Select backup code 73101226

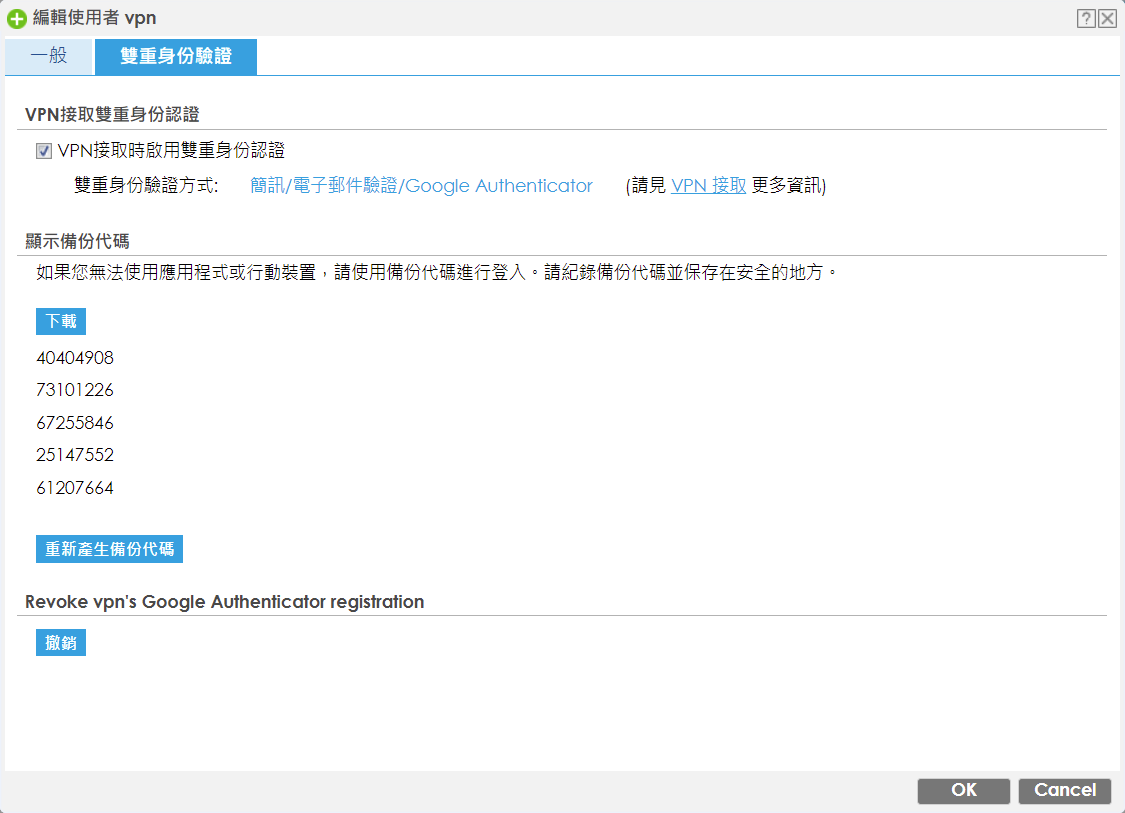(x=75, y=390)
